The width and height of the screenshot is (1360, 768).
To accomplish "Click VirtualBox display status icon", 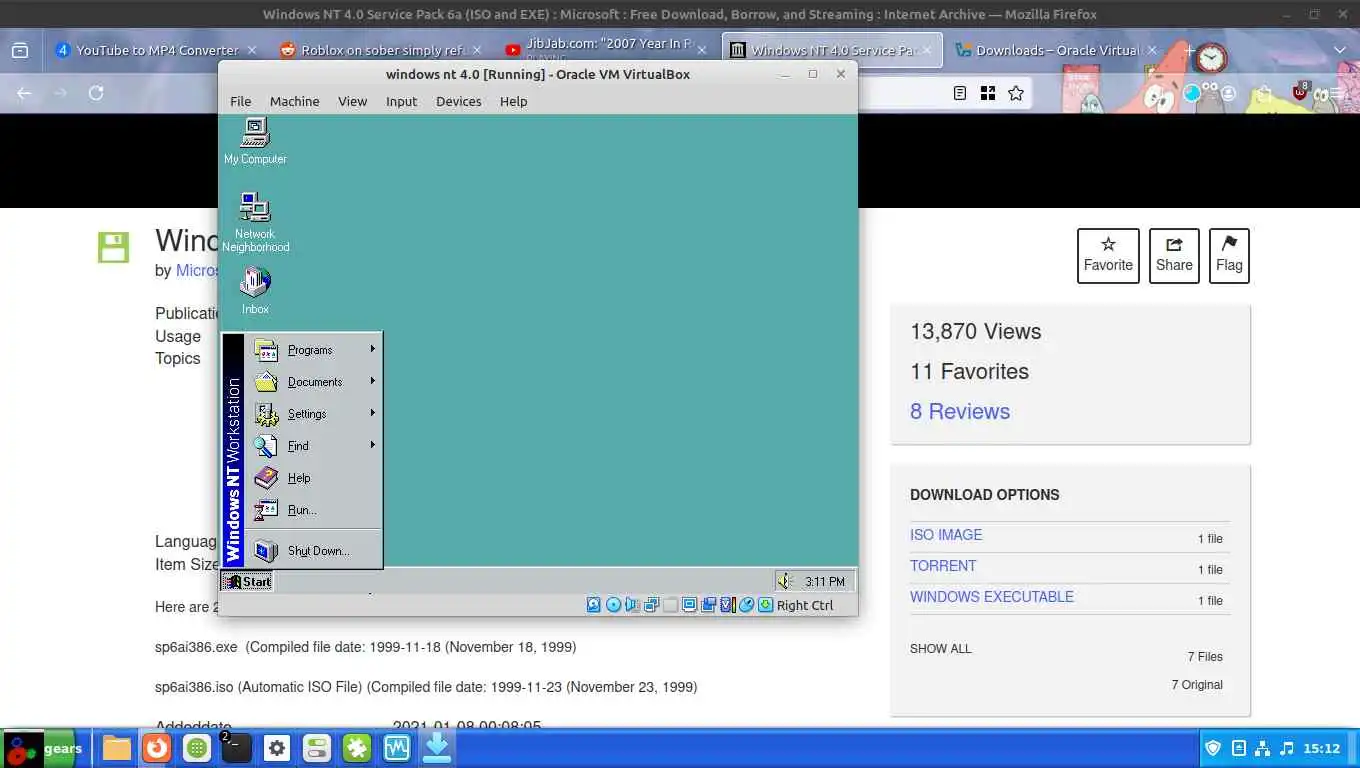I will pyautogui.click(x=690, y=605).
